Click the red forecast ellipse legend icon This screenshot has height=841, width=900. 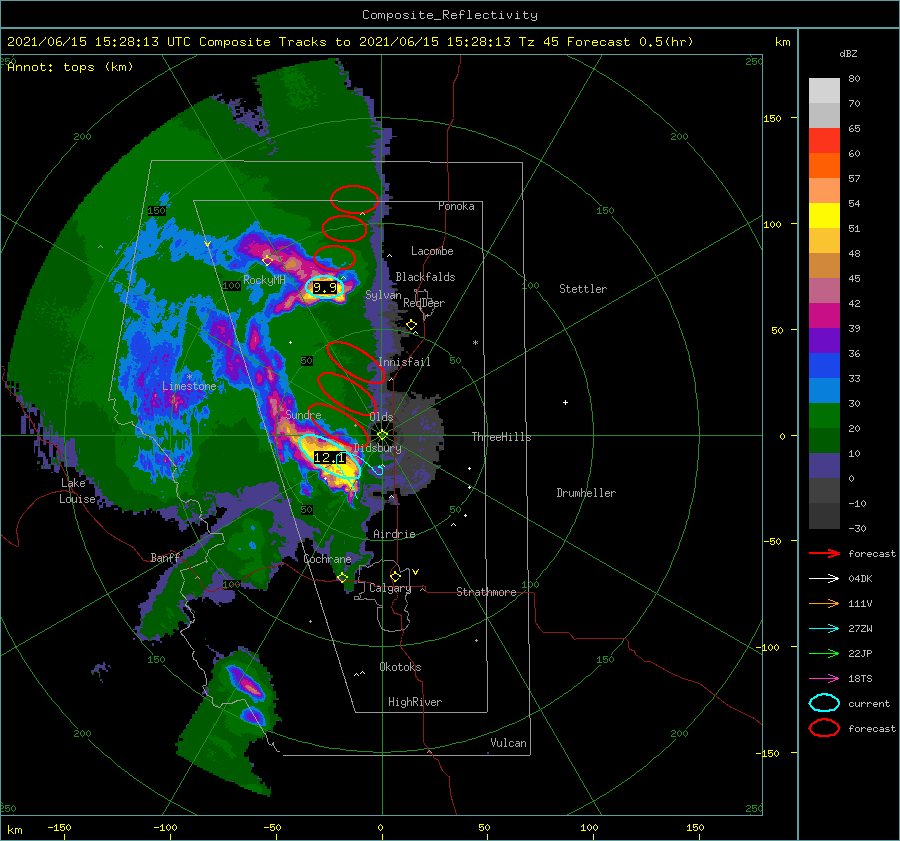(824, 728)
